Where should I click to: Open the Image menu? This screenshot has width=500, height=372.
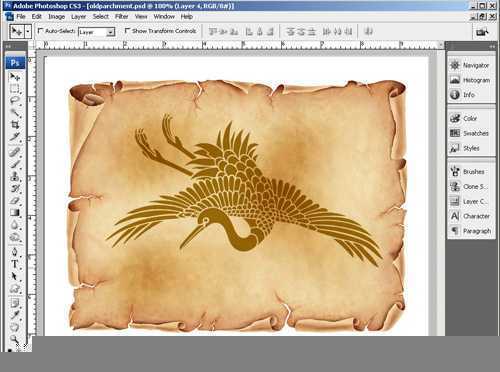[56, 17]
